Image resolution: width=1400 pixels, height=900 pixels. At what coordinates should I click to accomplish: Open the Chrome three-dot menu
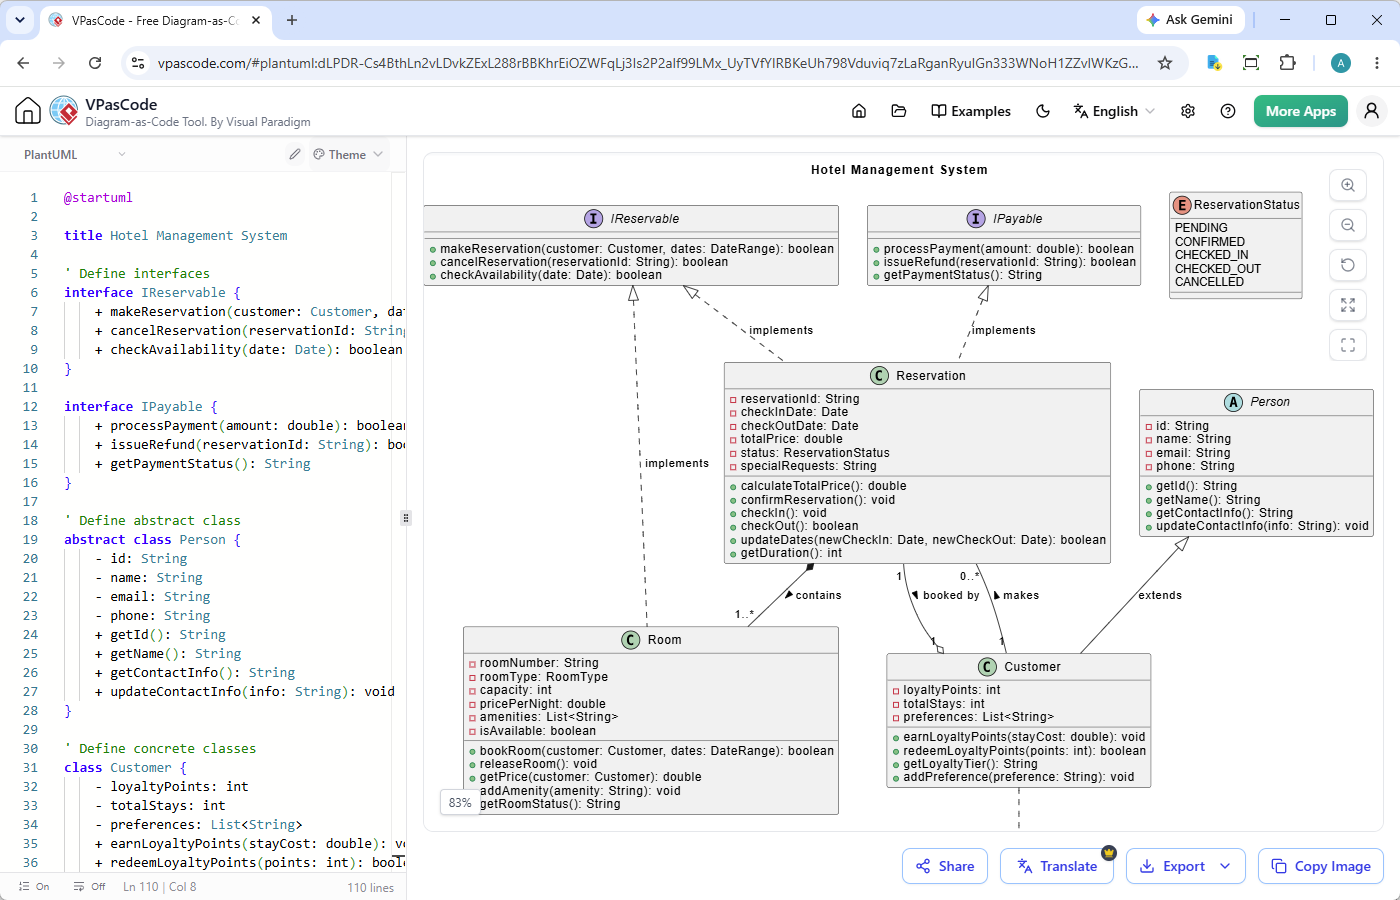coord(1378,63)
